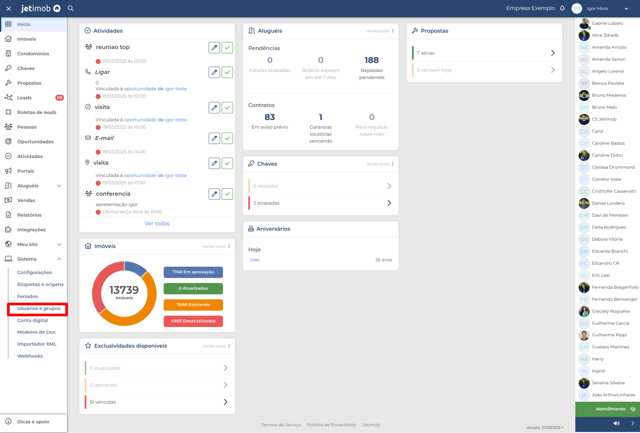Open Chaves sidebar item
The height and width of the screenshot is (433, 640).
click(33, 69)
